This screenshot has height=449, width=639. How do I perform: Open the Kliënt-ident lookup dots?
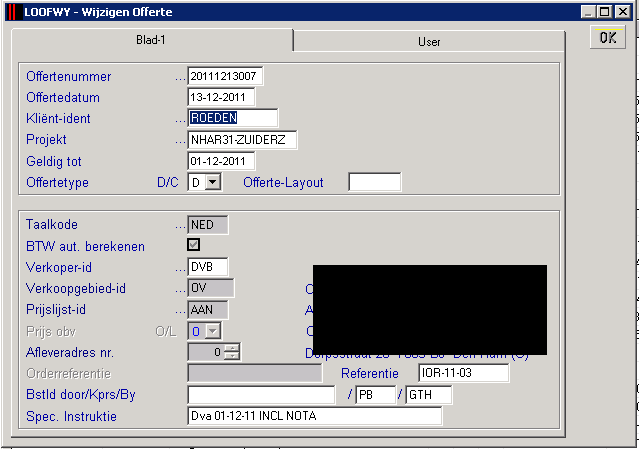coord(180,120)
